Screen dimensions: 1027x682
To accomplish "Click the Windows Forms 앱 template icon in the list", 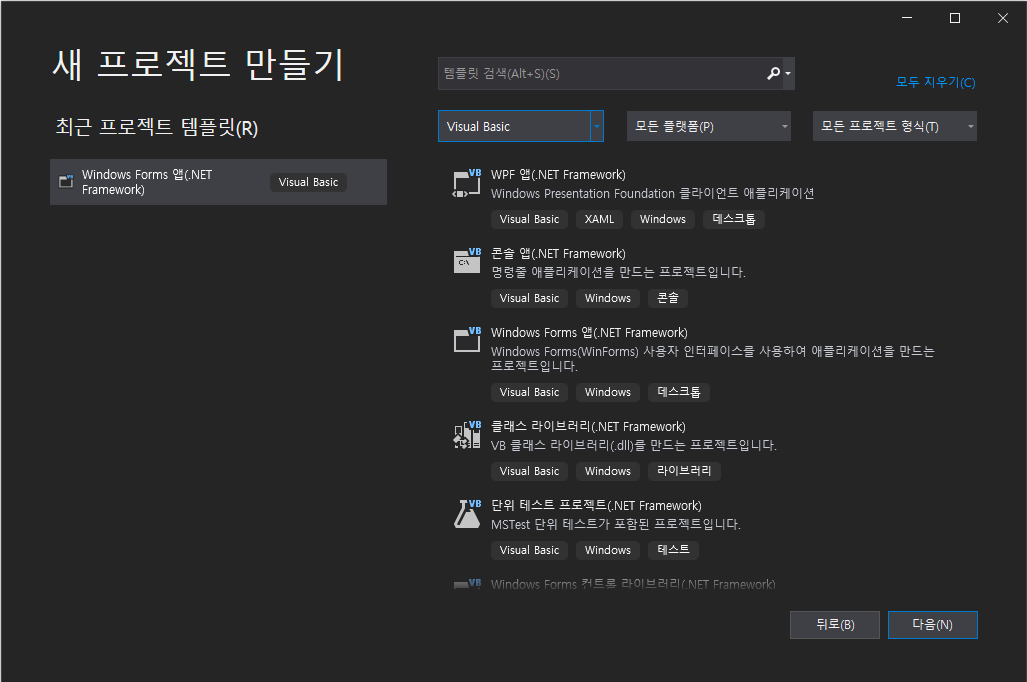I will [467, 340].
